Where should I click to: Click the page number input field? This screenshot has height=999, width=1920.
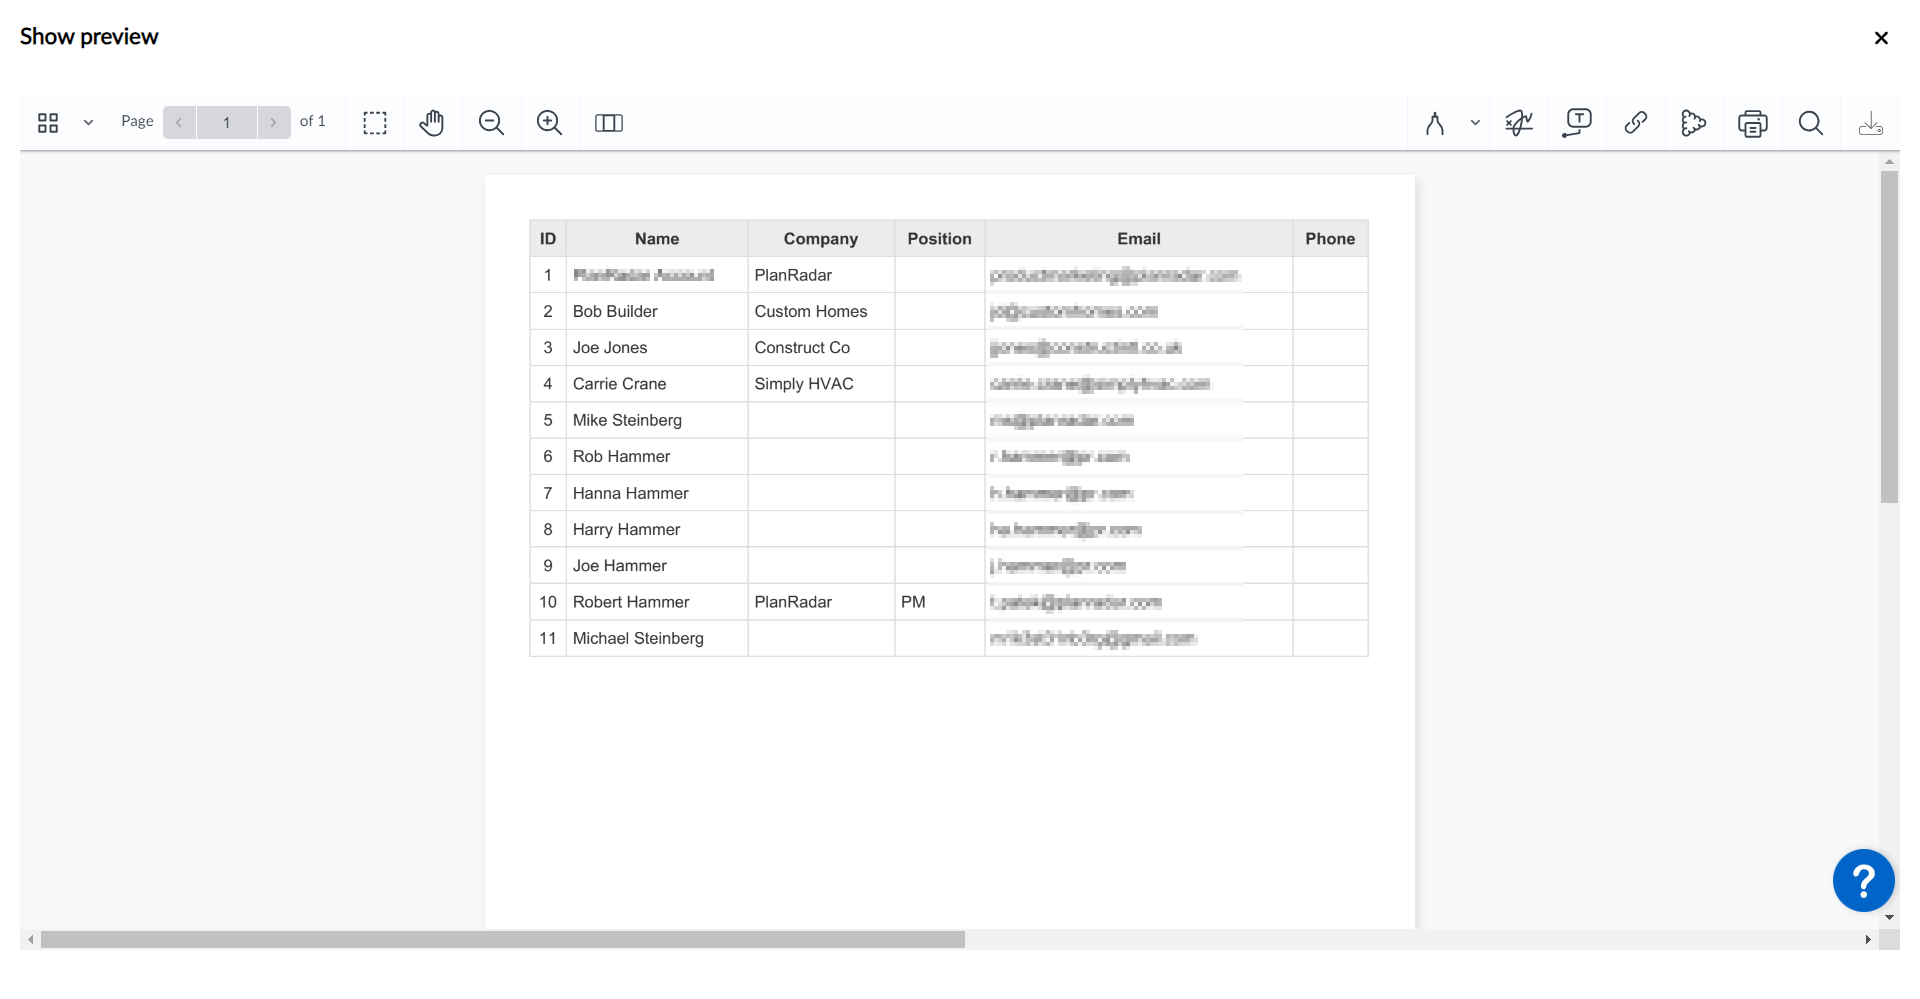click(227, 123)
